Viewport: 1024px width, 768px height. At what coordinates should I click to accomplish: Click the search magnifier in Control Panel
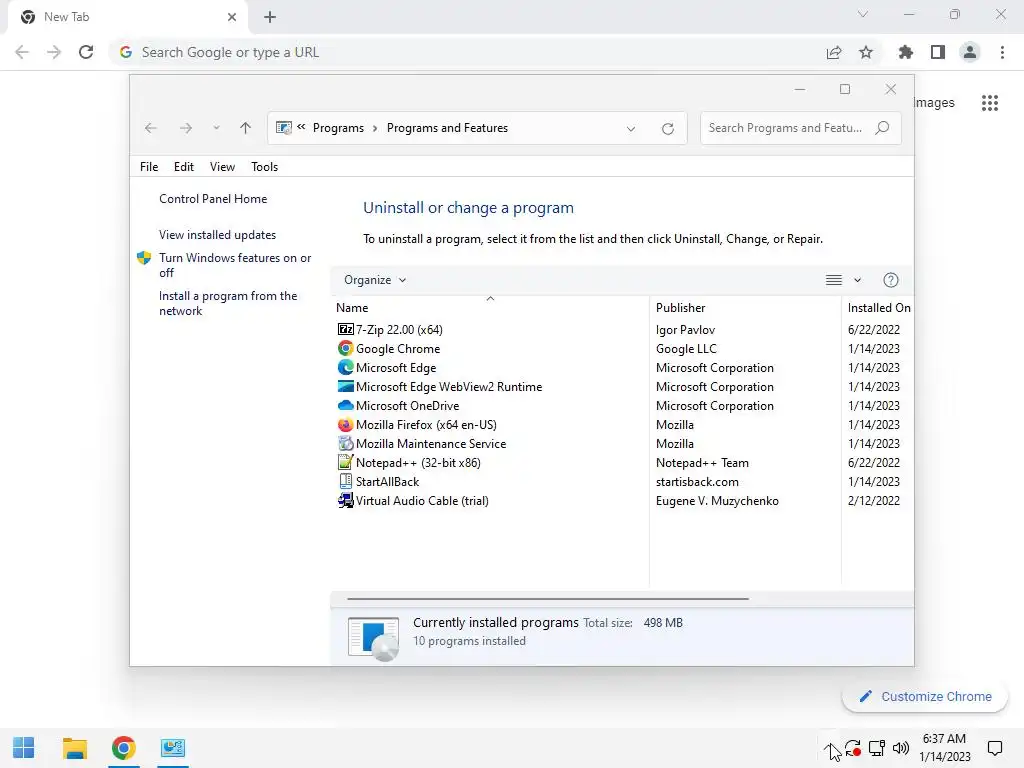(882, 127)
